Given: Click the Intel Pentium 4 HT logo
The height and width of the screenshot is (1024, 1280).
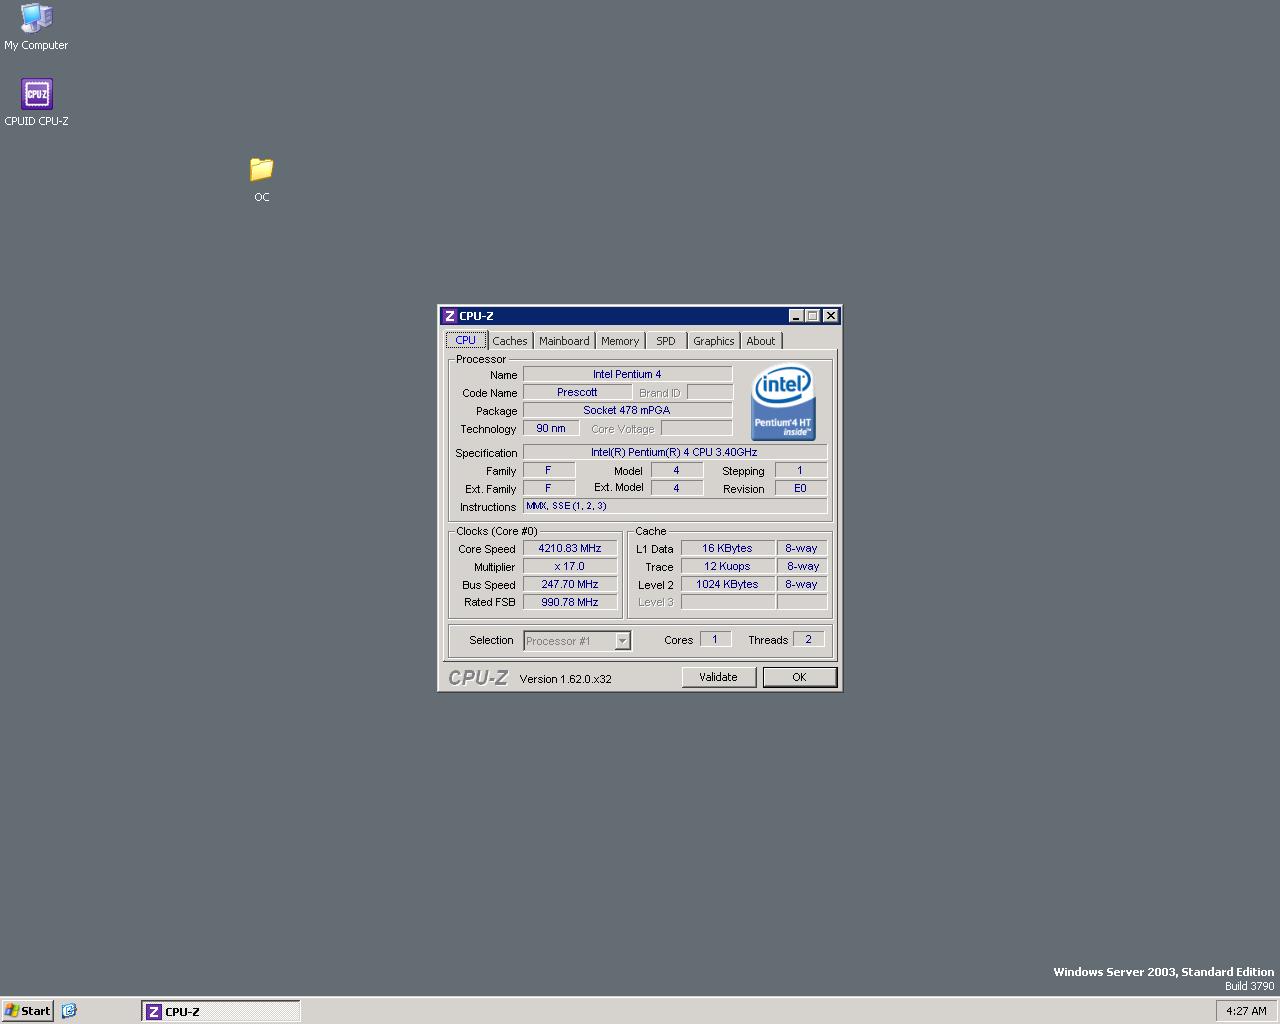Looking at the screenshot, I should point(783,401).
